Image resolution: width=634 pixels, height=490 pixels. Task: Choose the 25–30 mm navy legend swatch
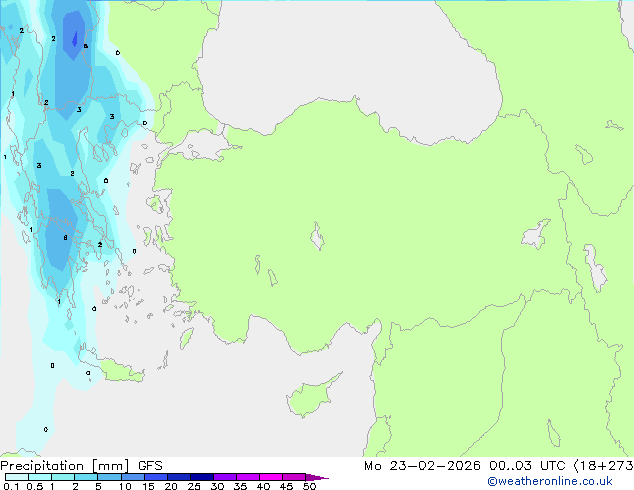pyautogui.click(x=201, y=477)
